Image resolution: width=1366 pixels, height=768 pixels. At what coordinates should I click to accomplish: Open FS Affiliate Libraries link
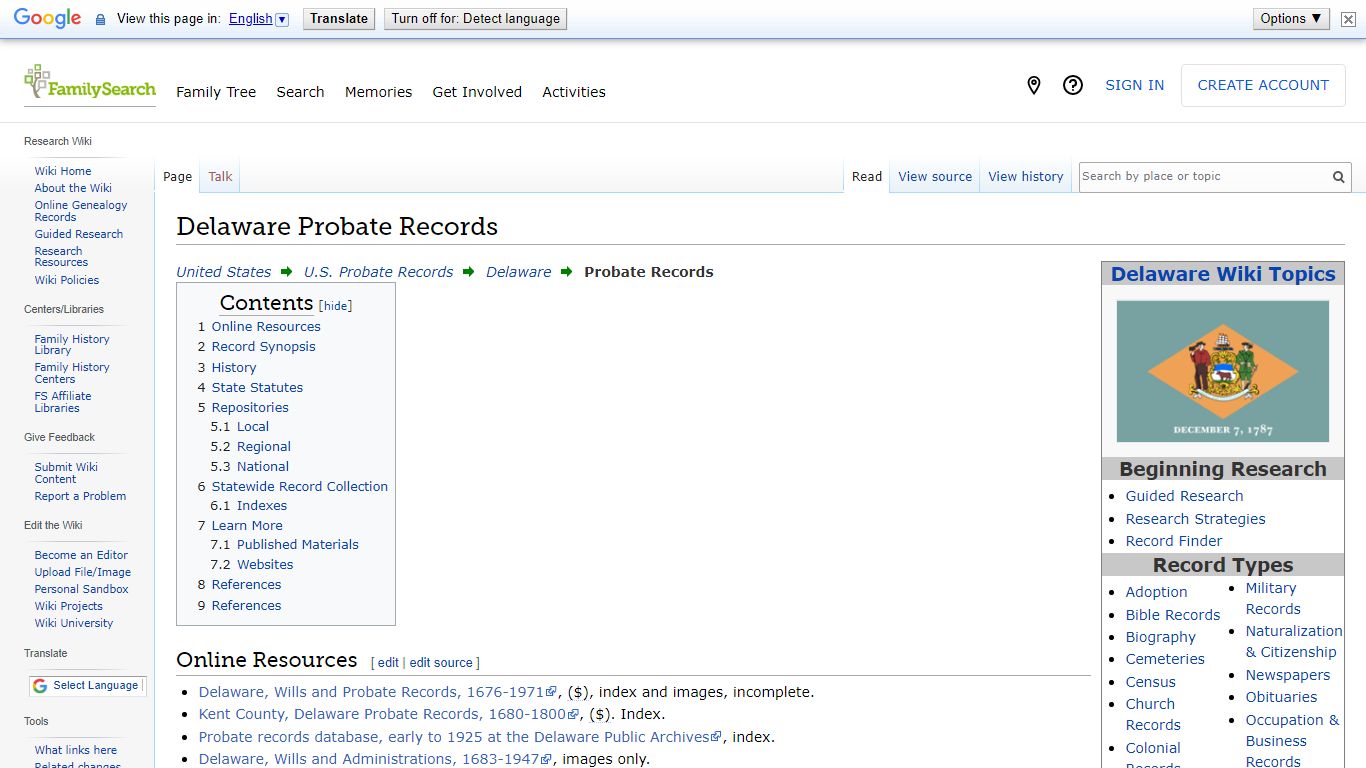point(63,402)
